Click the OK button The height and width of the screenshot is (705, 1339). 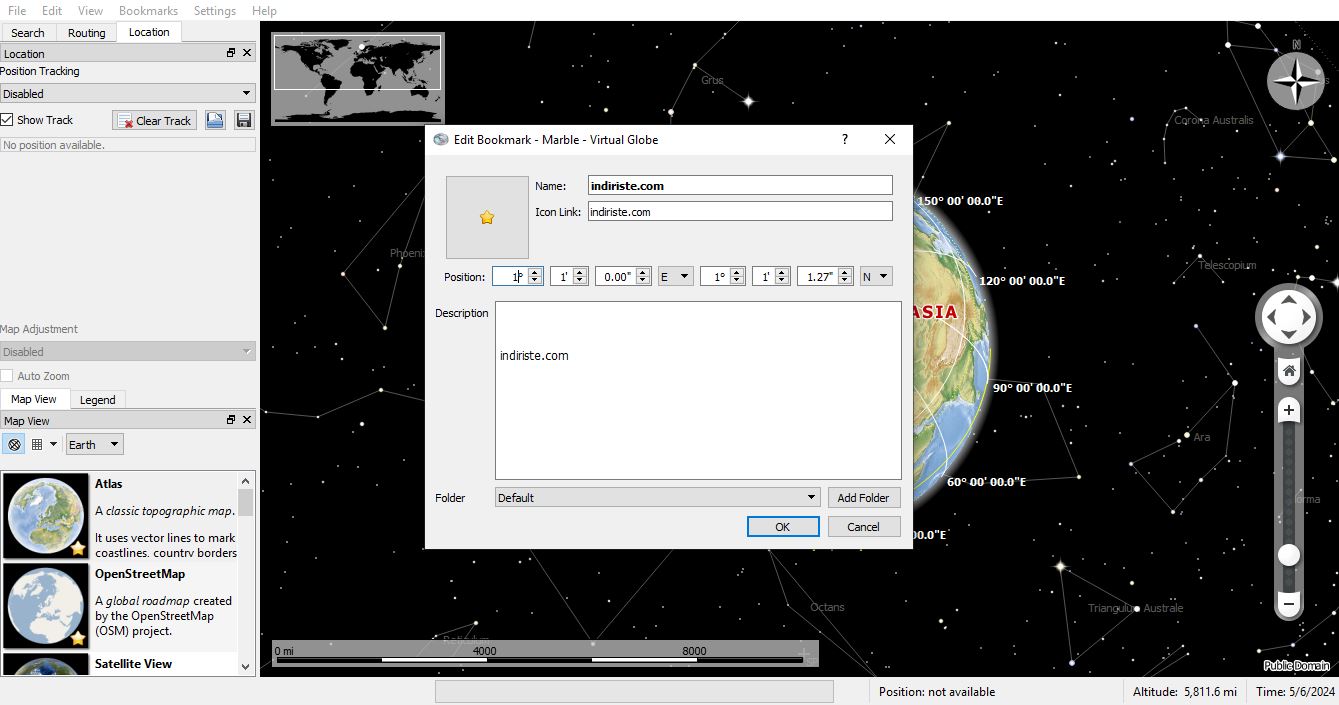pyautogui.click(x=783, y=526)
